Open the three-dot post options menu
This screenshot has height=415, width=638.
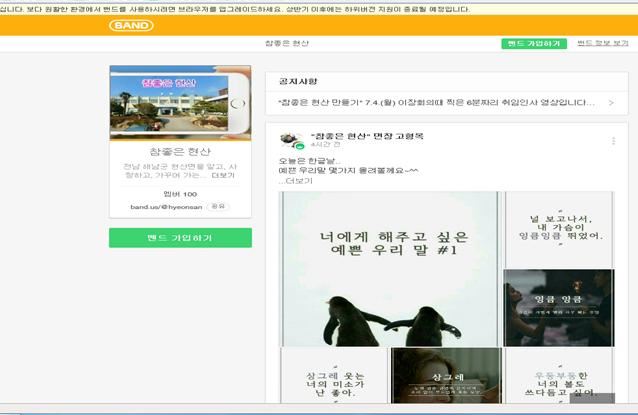point(613,141)
